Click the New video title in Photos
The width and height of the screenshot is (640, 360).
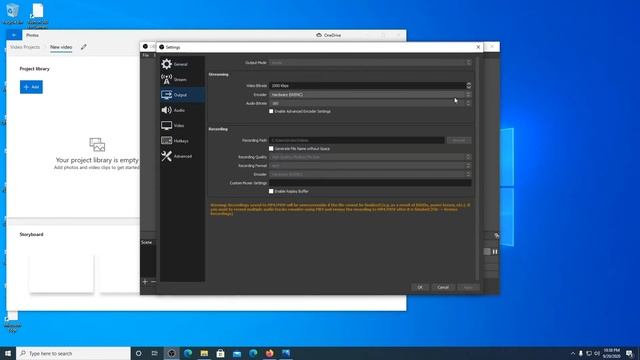point(61,47)
